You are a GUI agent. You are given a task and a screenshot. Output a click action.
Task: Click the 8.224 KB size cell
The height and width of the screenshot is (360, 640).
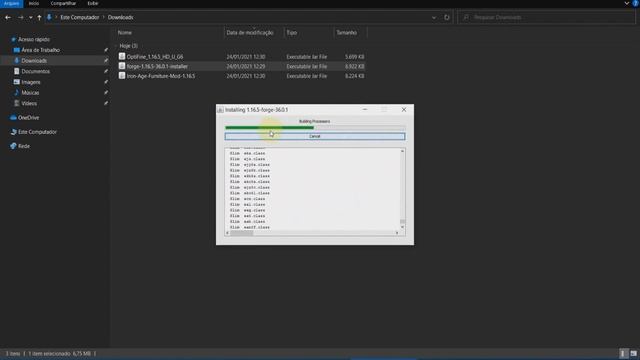tap(354, 76)
